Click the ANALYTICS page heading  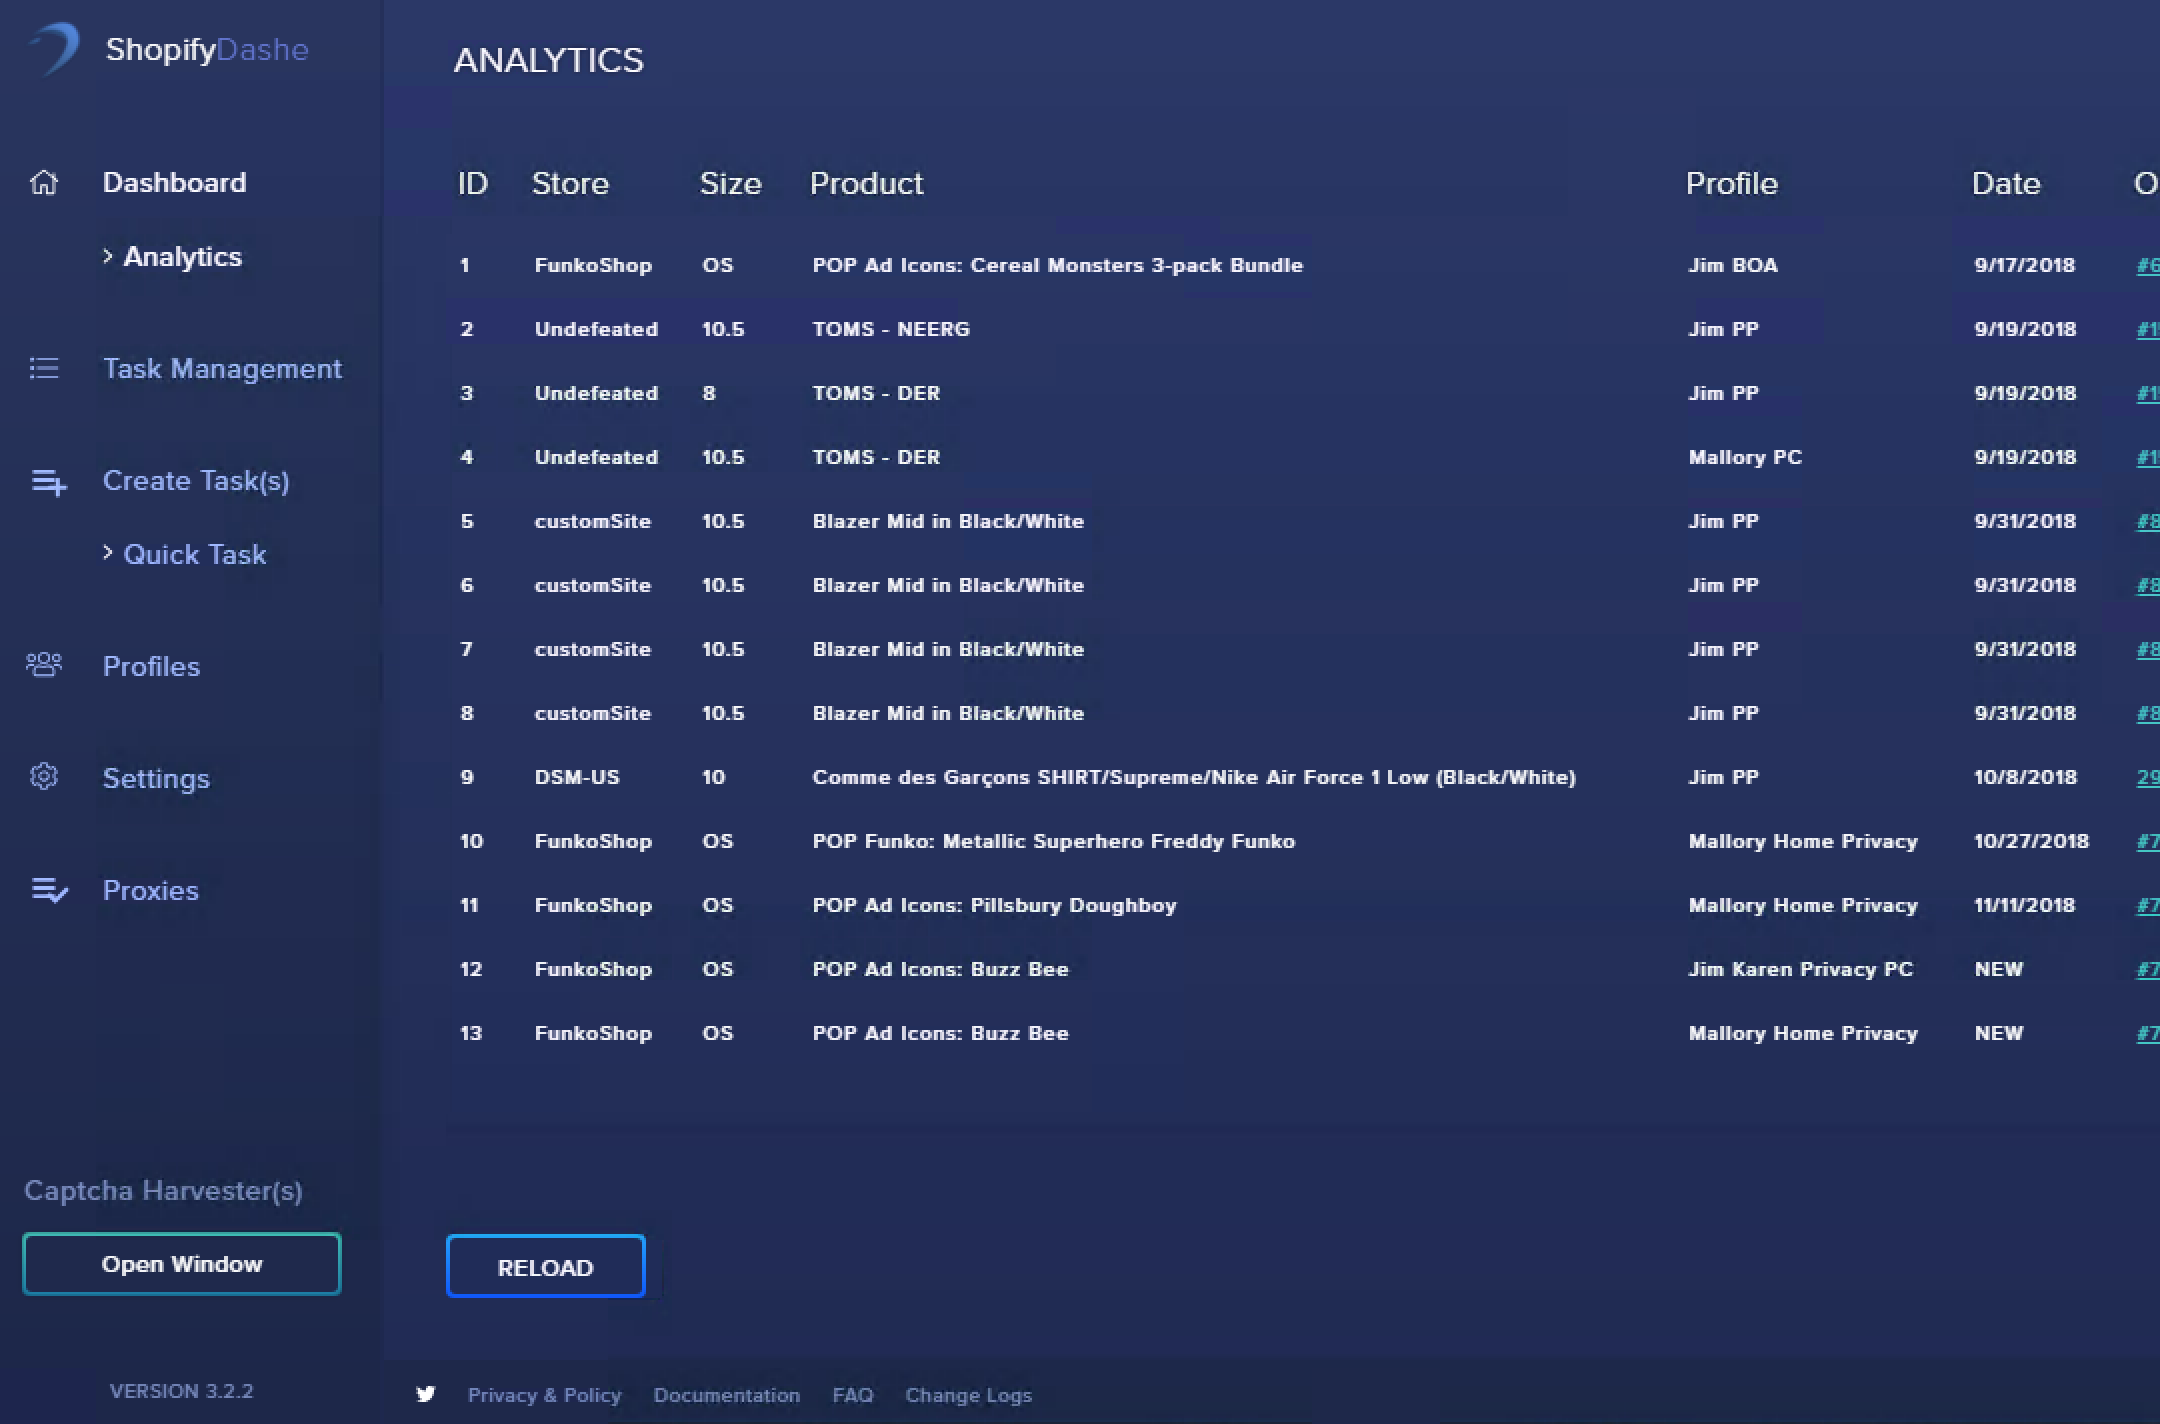(549, 60)
